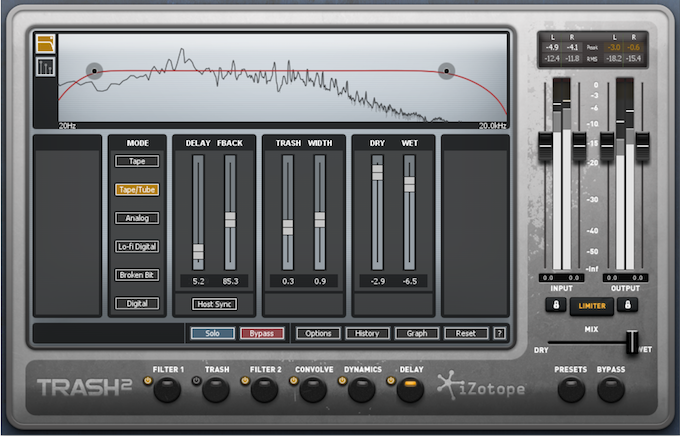Click the feedback value 85.3 field

pyautogui.click(x=230, y=281)
